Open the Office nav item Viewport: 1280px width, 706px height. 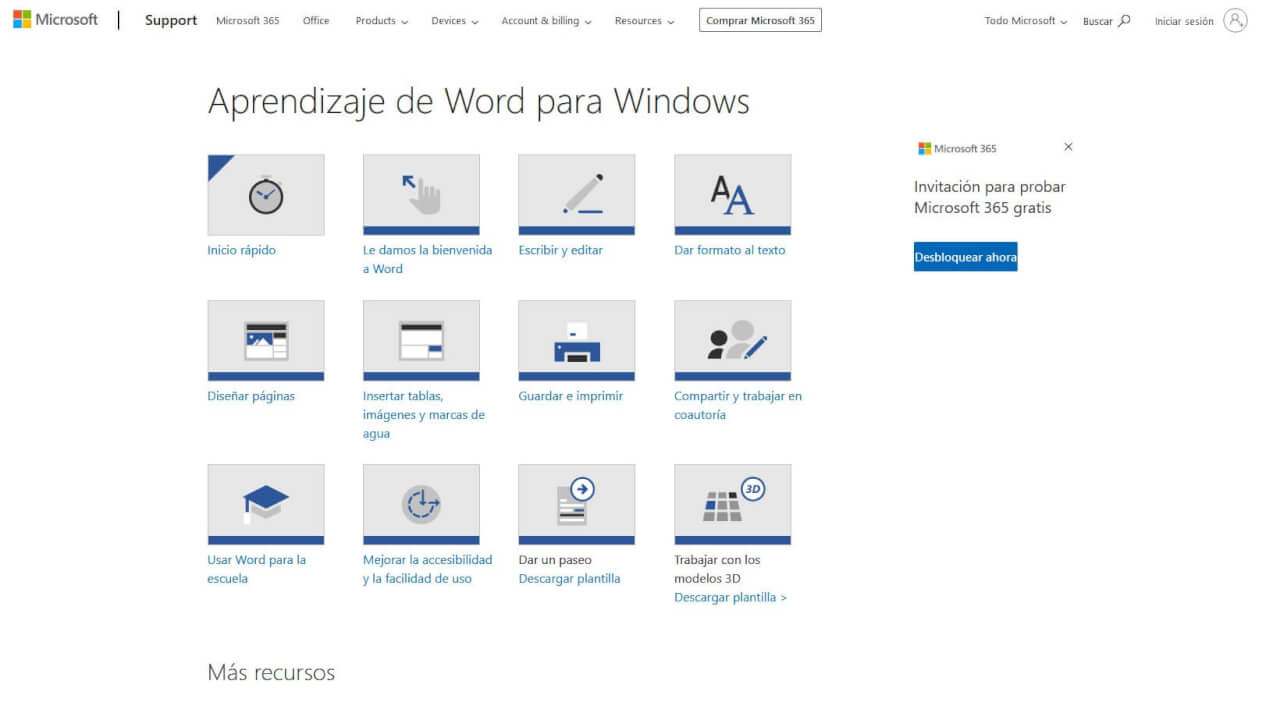click(x=316, y=21)
